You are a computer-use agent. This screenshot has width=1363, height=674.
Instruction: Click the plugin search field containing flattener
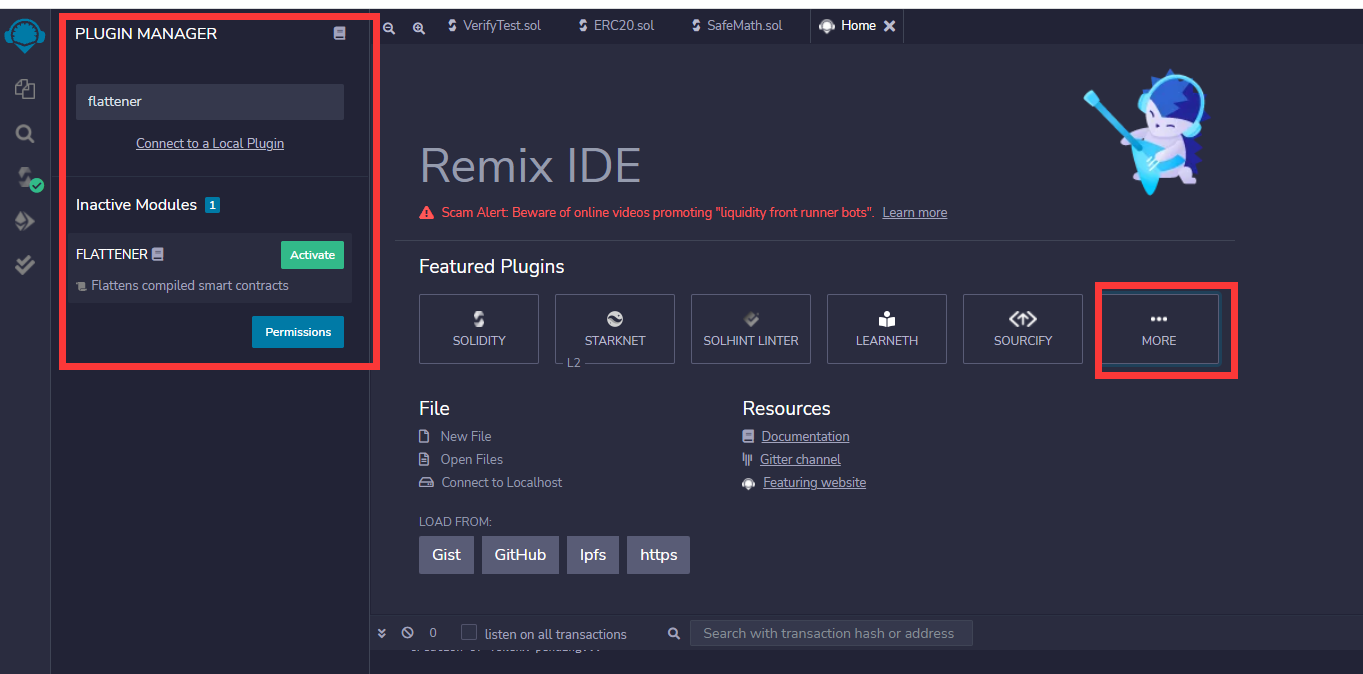point(210,102)
